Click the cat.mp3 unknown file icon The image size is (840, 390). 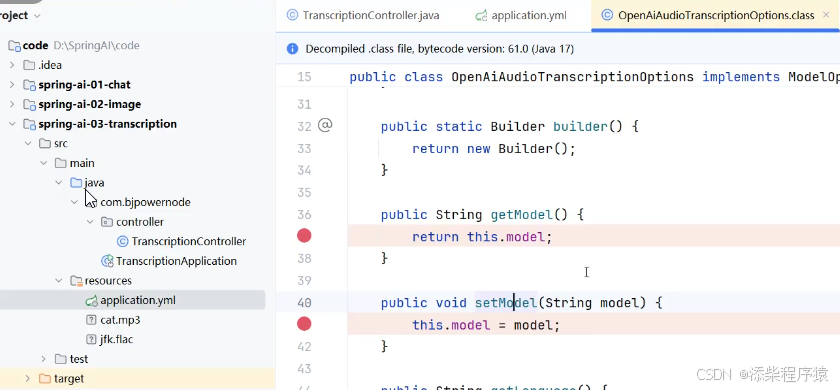(x=92, y=320)
